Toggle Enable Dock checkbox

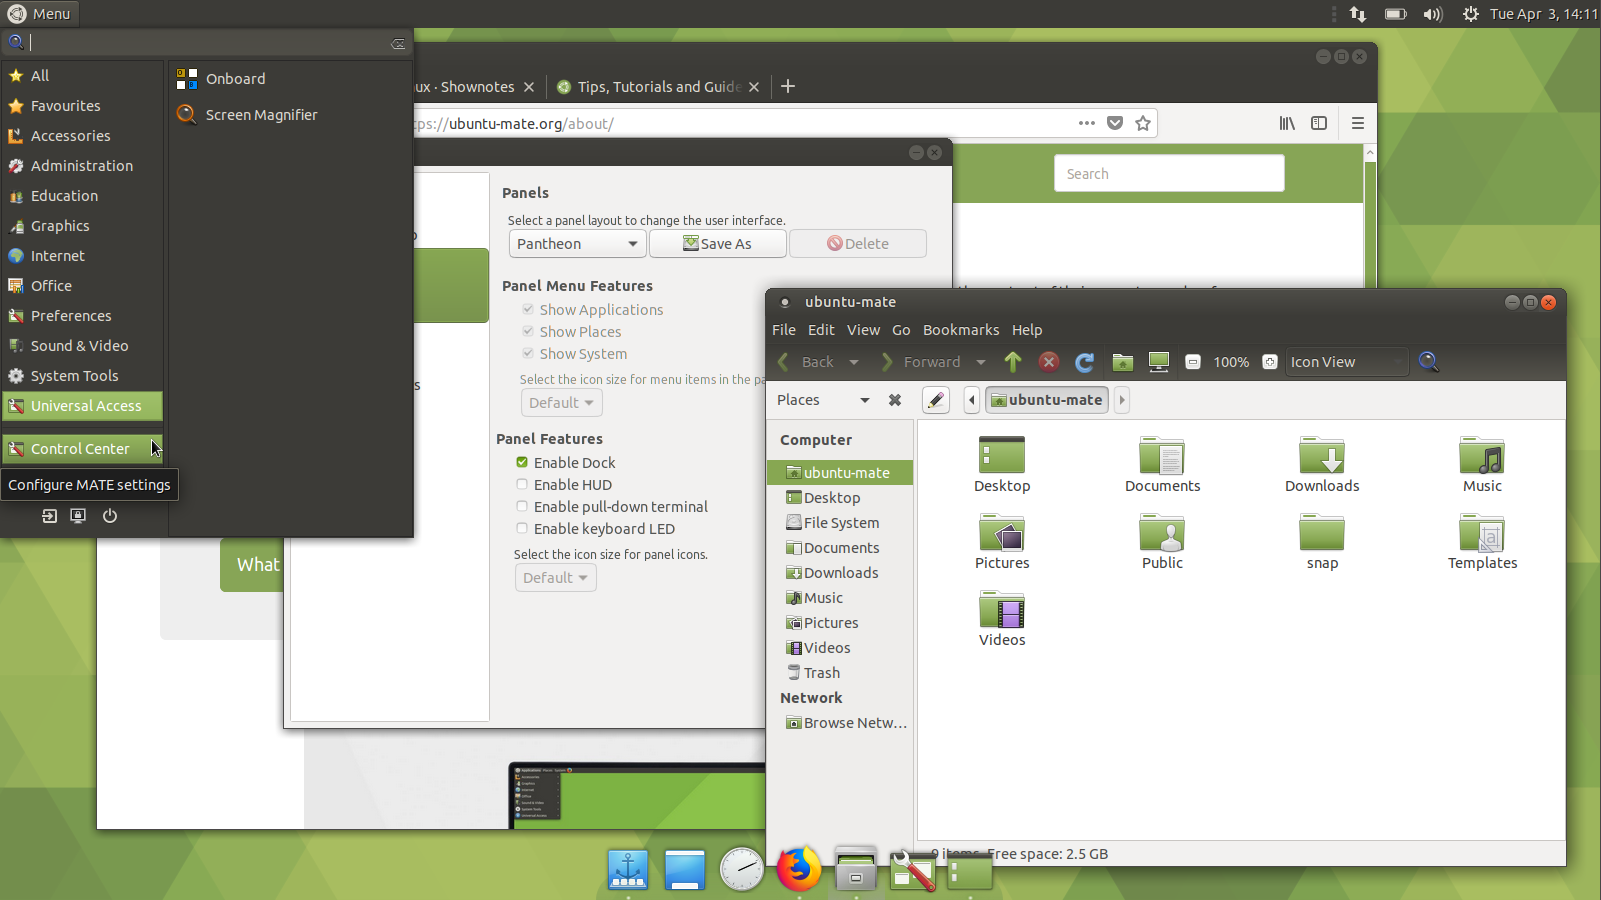coord(522,462)
